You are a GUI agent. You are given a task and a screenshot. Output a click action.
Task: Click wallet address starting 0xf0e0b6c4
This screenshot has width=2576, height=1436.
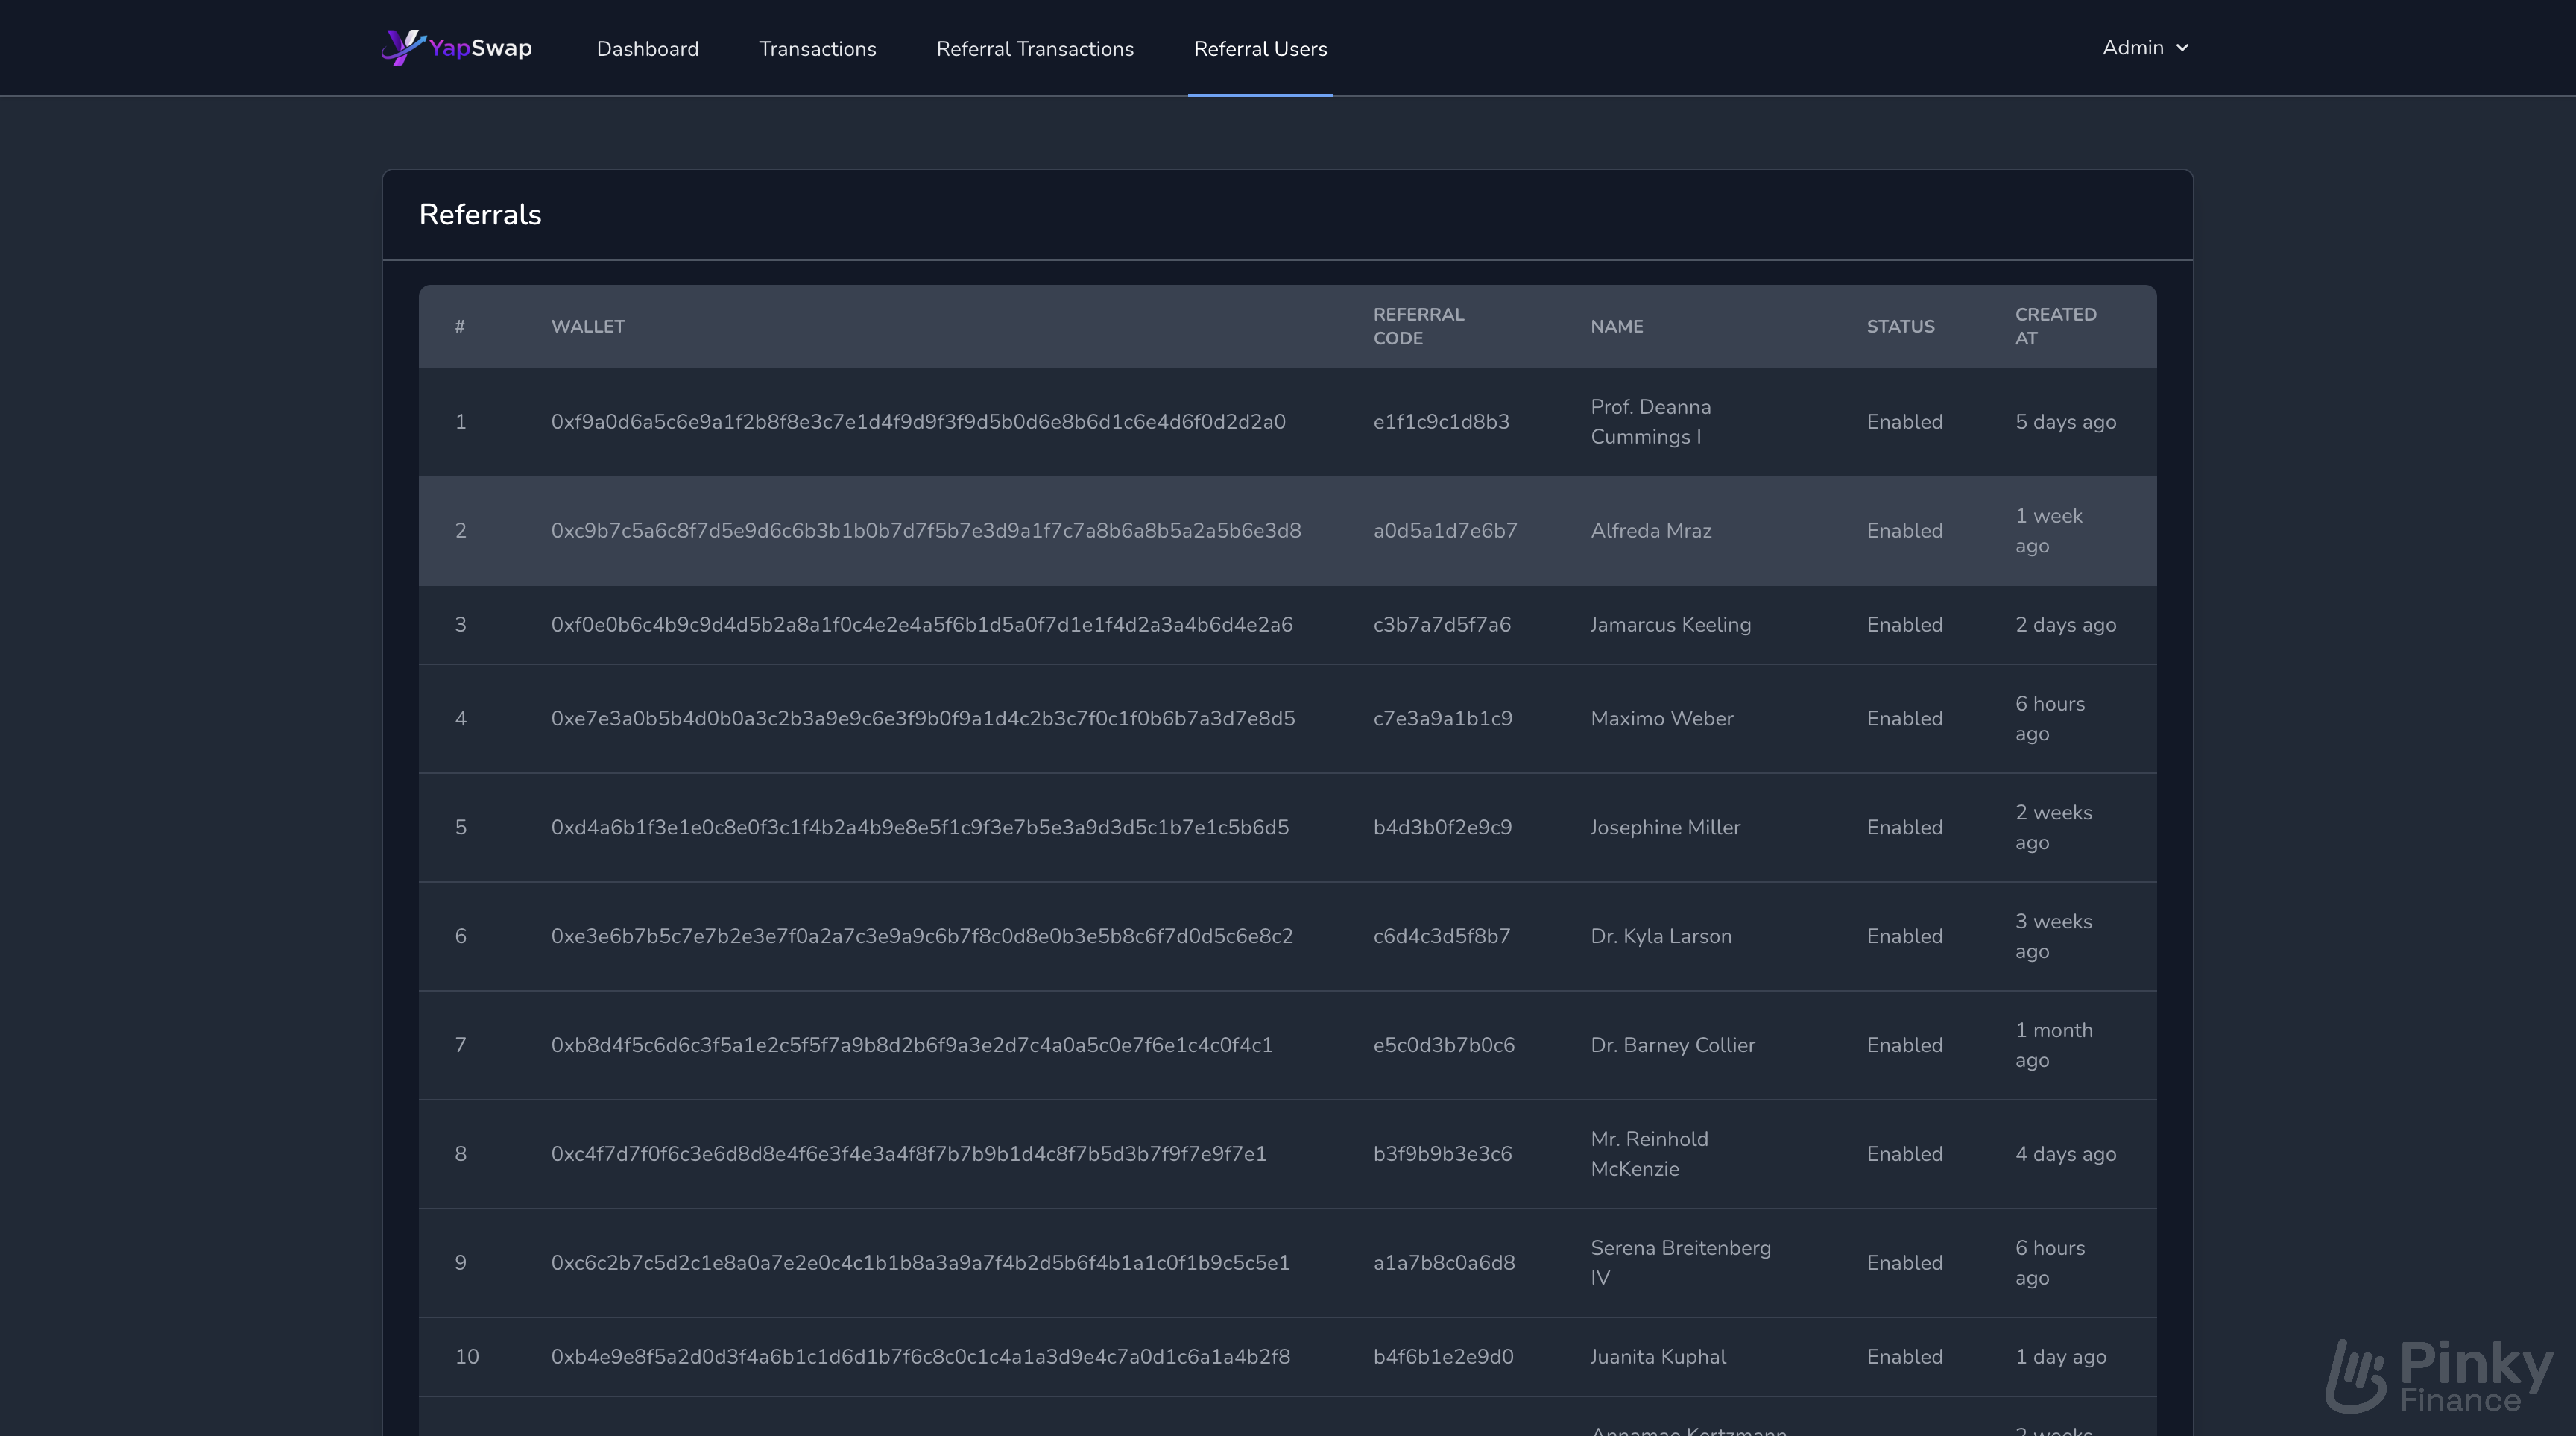tap(921, 624)
